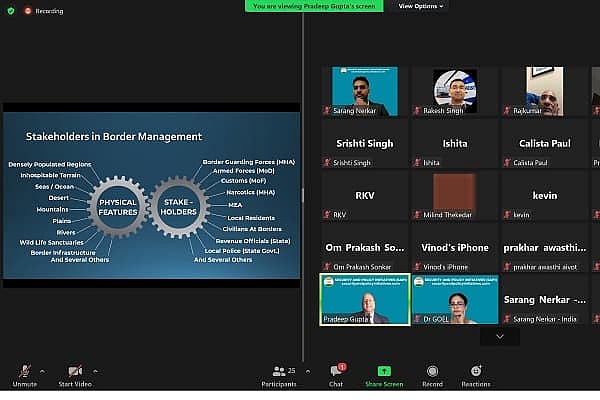Open the Reactions menu
This screenshot has width=600, height=400.
point(475,373)
